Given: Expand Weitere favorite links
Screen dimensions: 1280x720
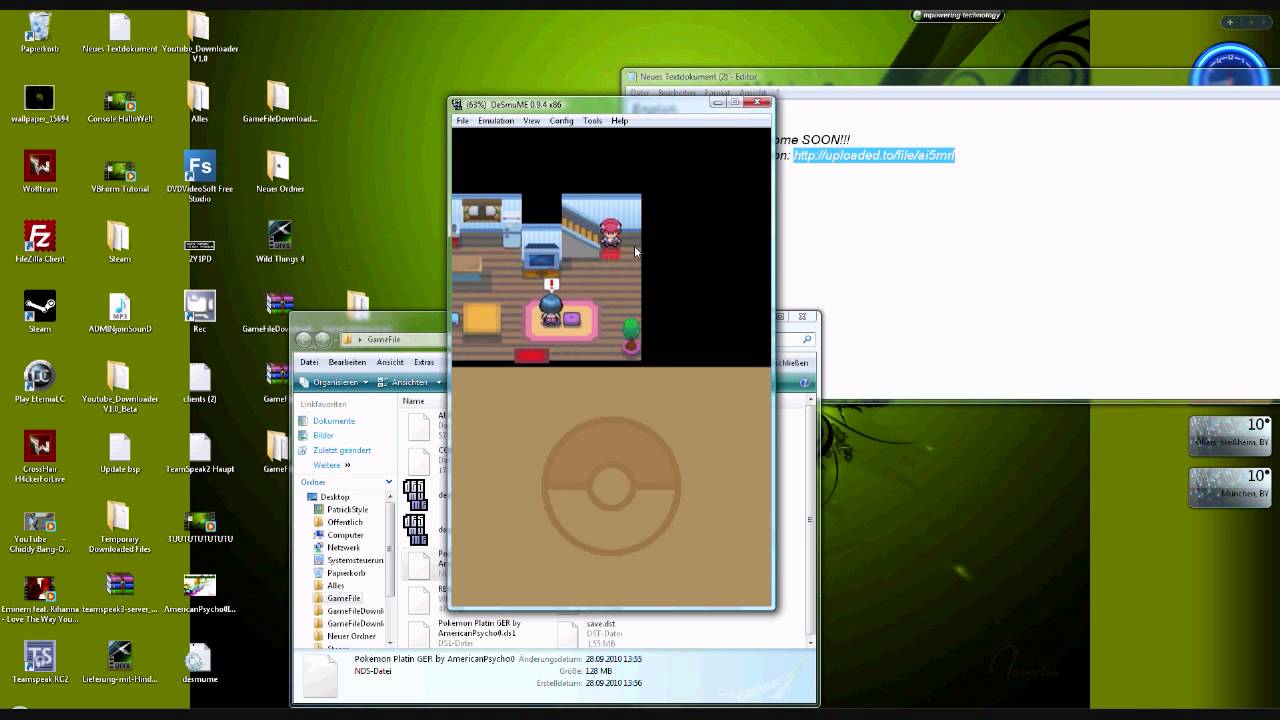Looking at the screenshot, I should coord(331,465).
